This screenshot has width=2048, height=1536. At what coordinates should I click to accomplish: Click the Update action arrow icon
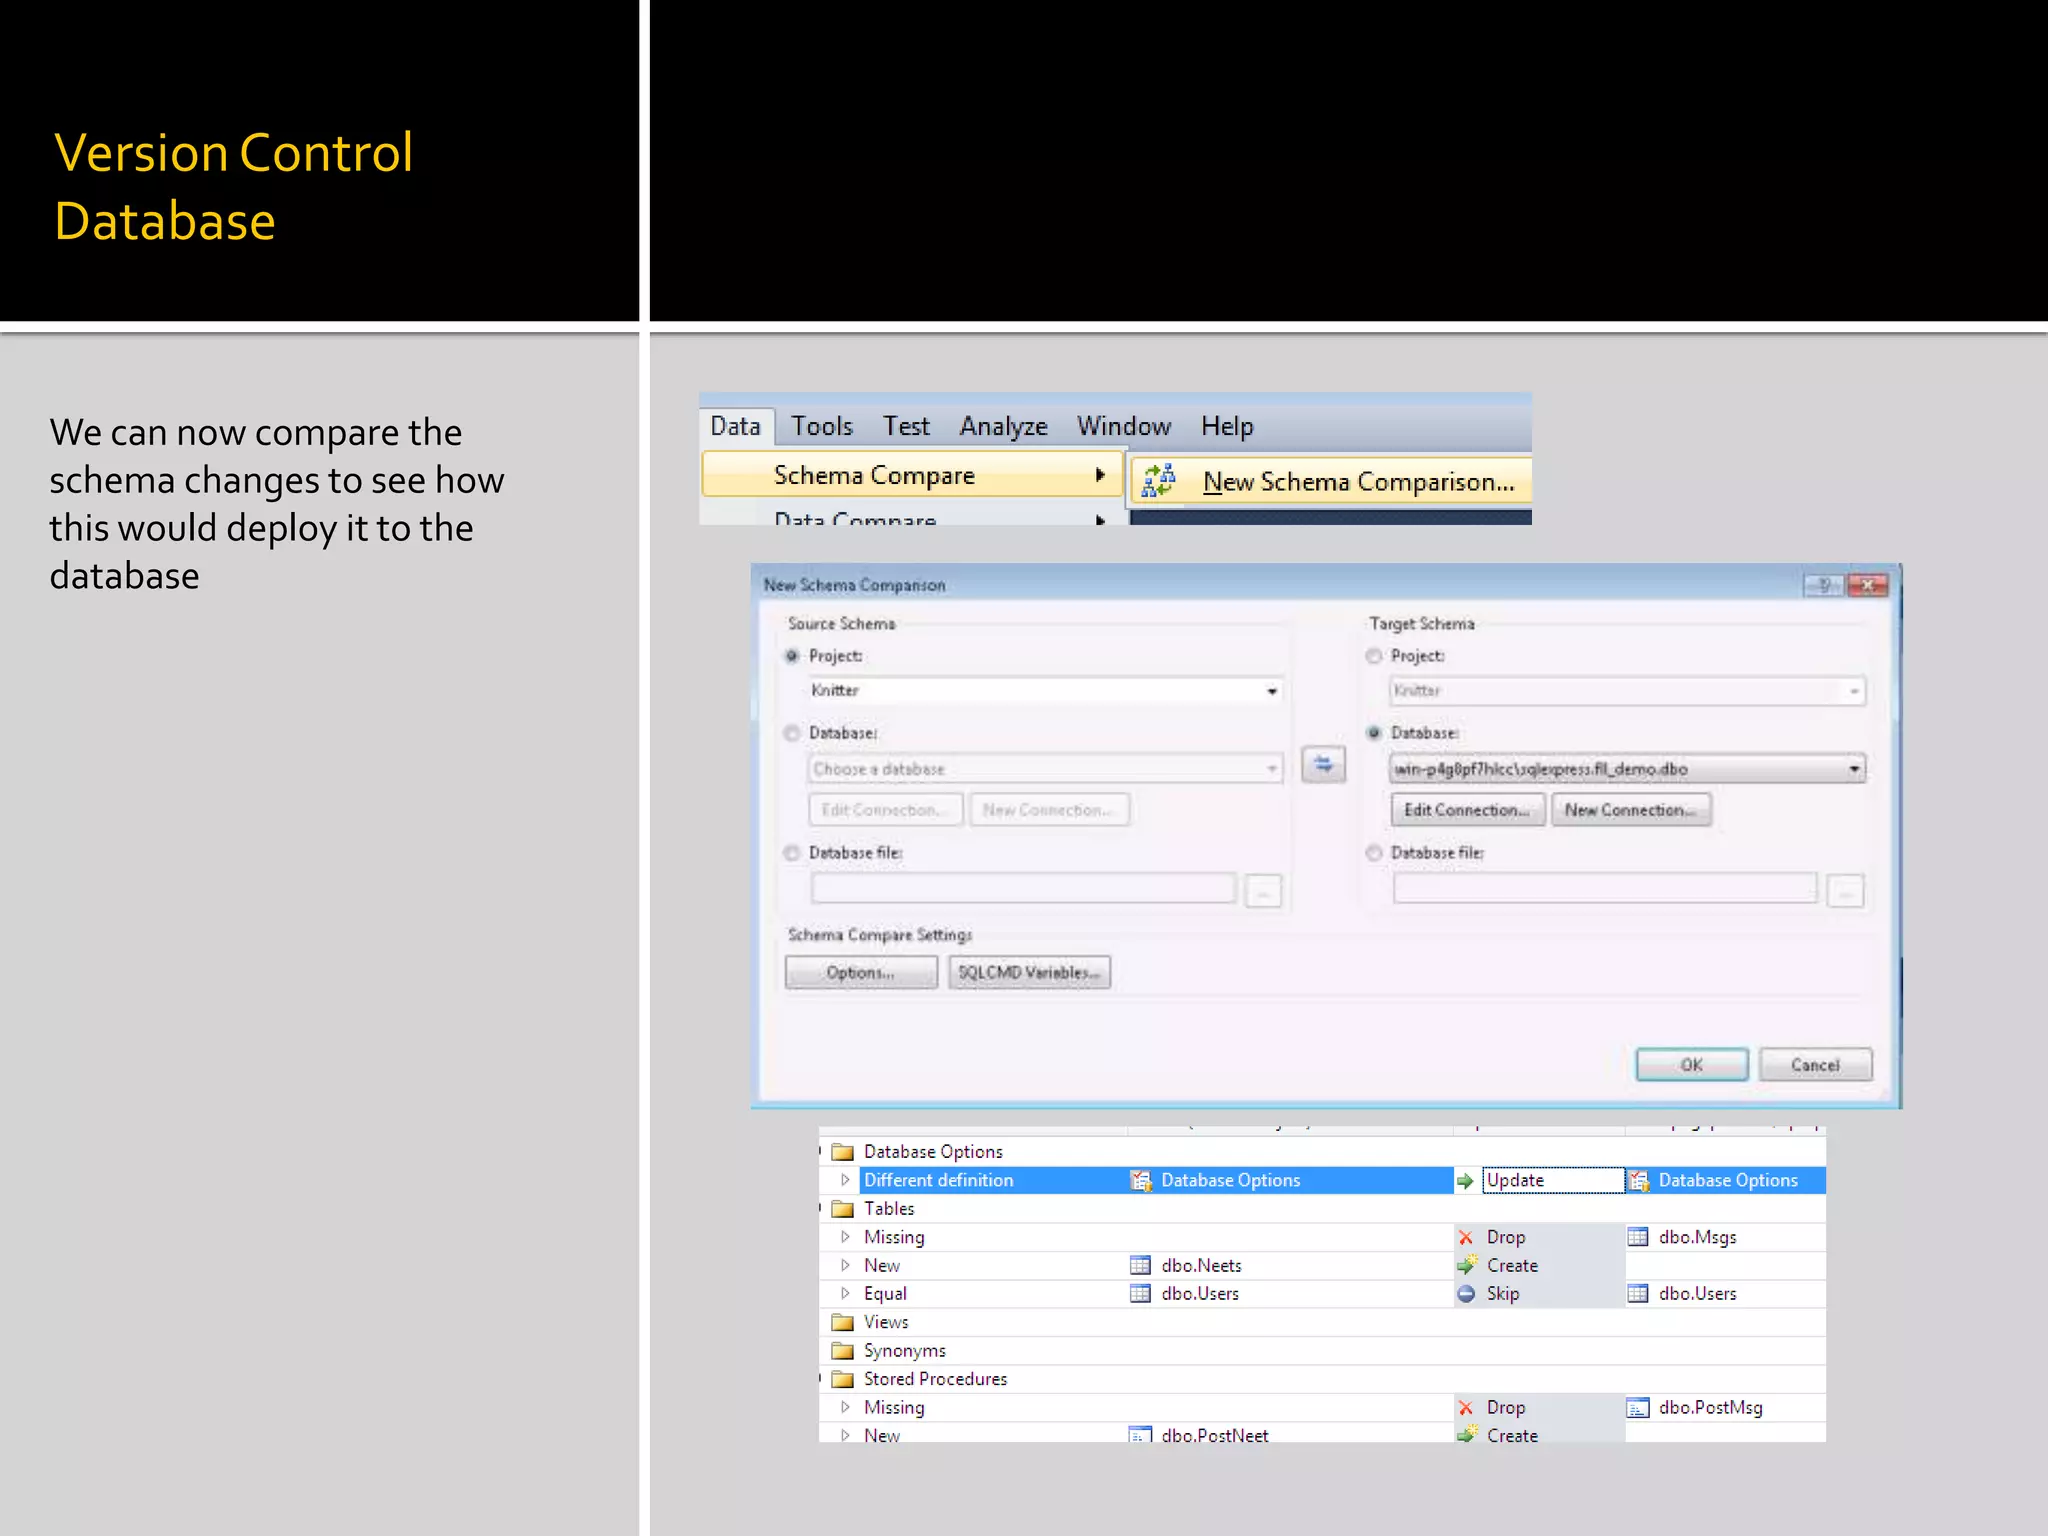1466,1181
